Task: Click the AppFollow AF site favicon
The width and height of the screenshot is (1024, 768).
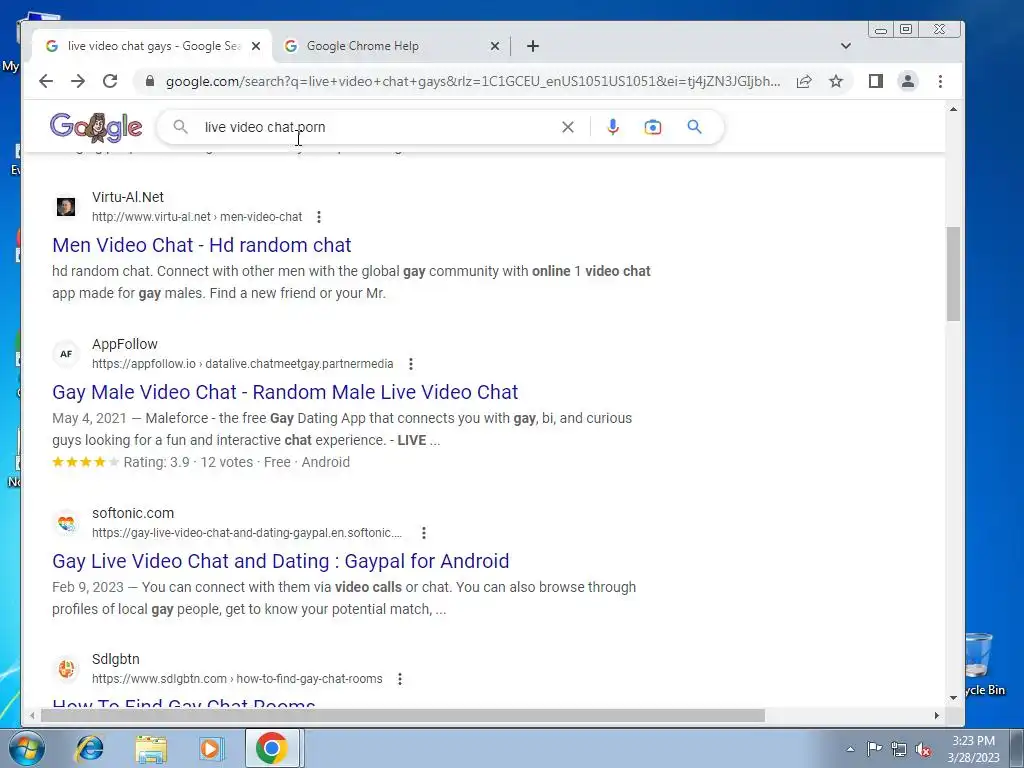Action: 66,354
